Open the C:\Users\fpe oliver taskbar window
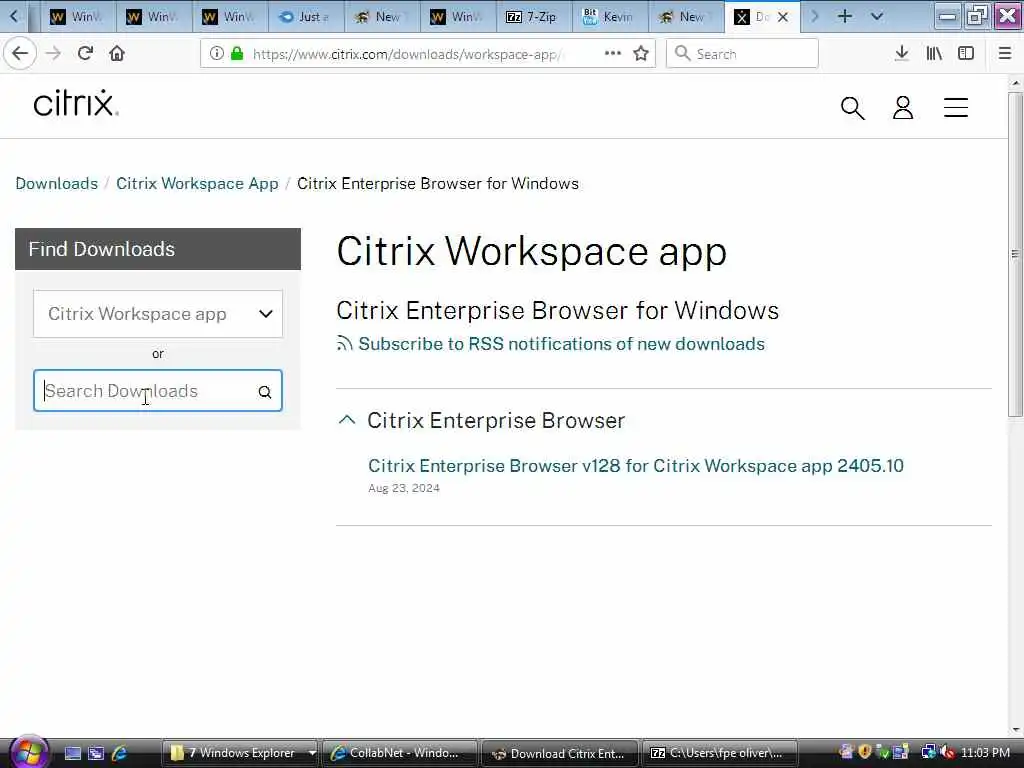Viewport: 1024px width, 768px height. (722, 753)
